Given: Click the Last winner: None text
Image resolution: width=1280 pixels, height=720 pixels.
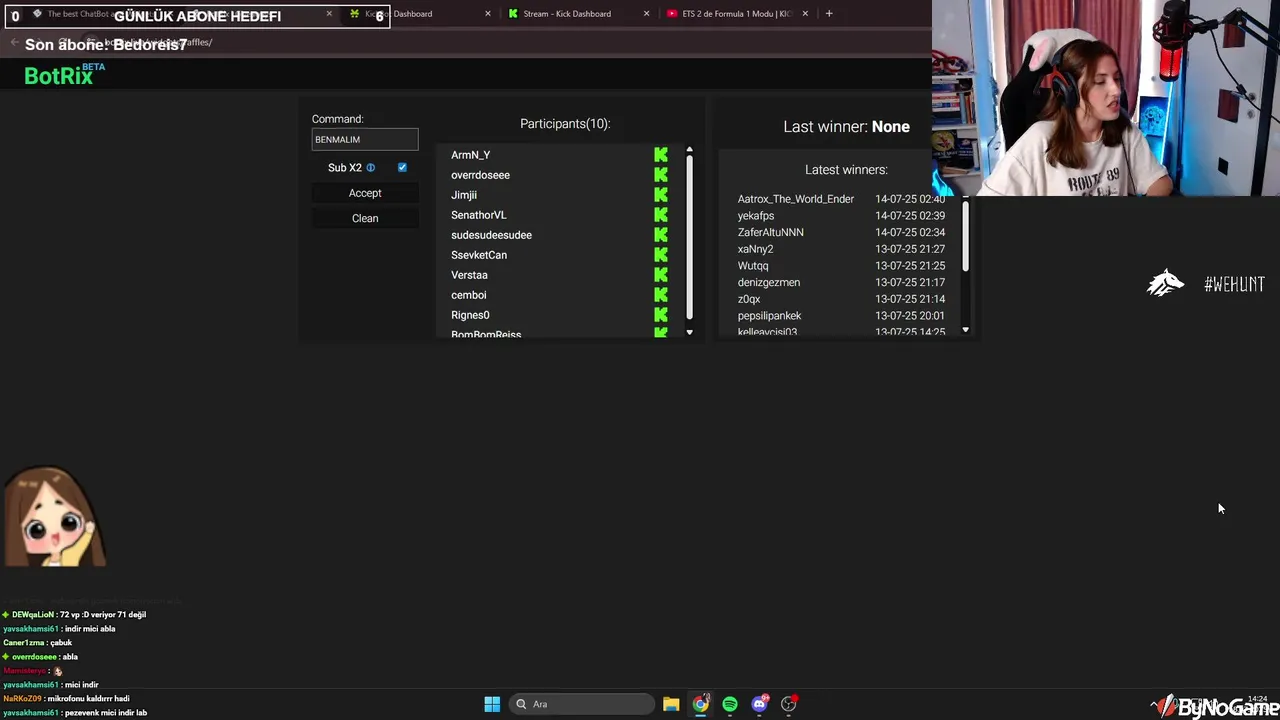Looking at the screenshot, I should (x=846, y=127).
